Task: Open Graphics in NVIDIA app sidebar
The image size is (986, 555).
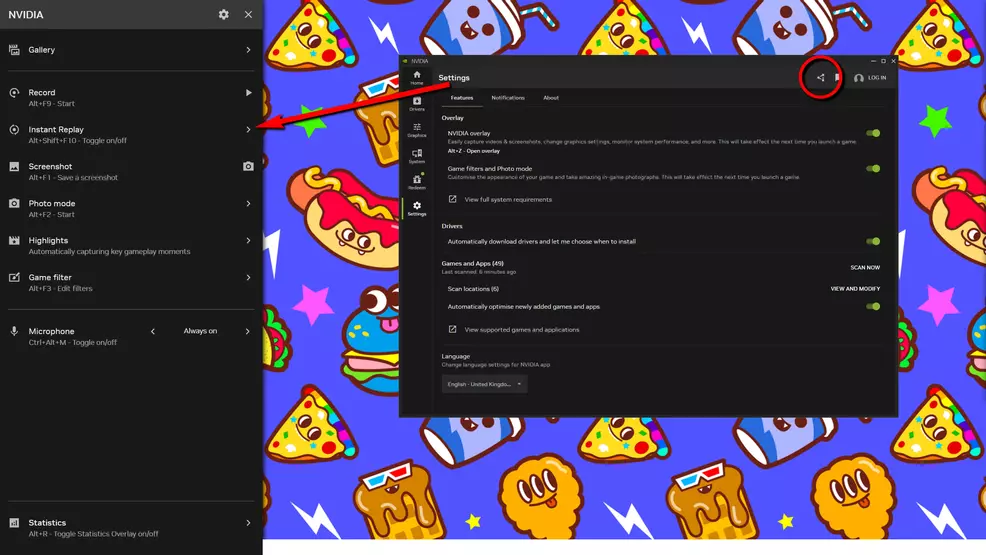Action: pos(416,130)
